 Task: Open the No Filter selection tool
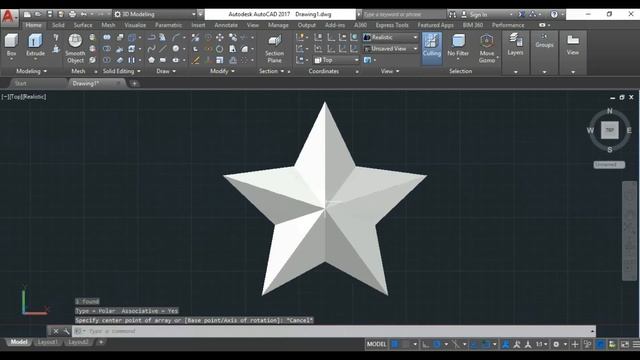tap(458, 46)
